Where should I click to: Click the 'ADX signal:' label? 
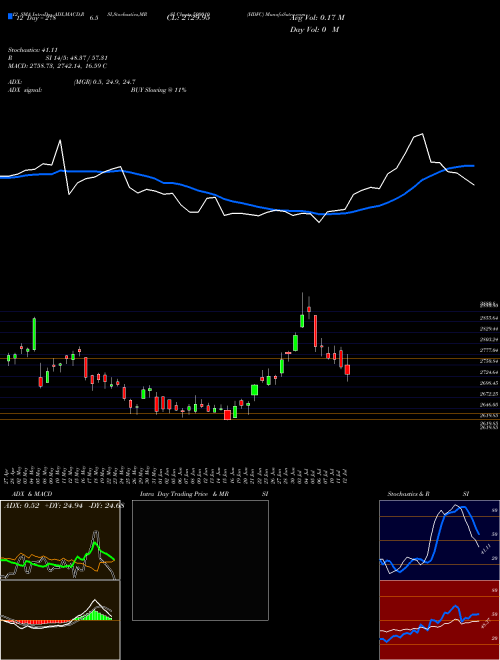(25, 90)
